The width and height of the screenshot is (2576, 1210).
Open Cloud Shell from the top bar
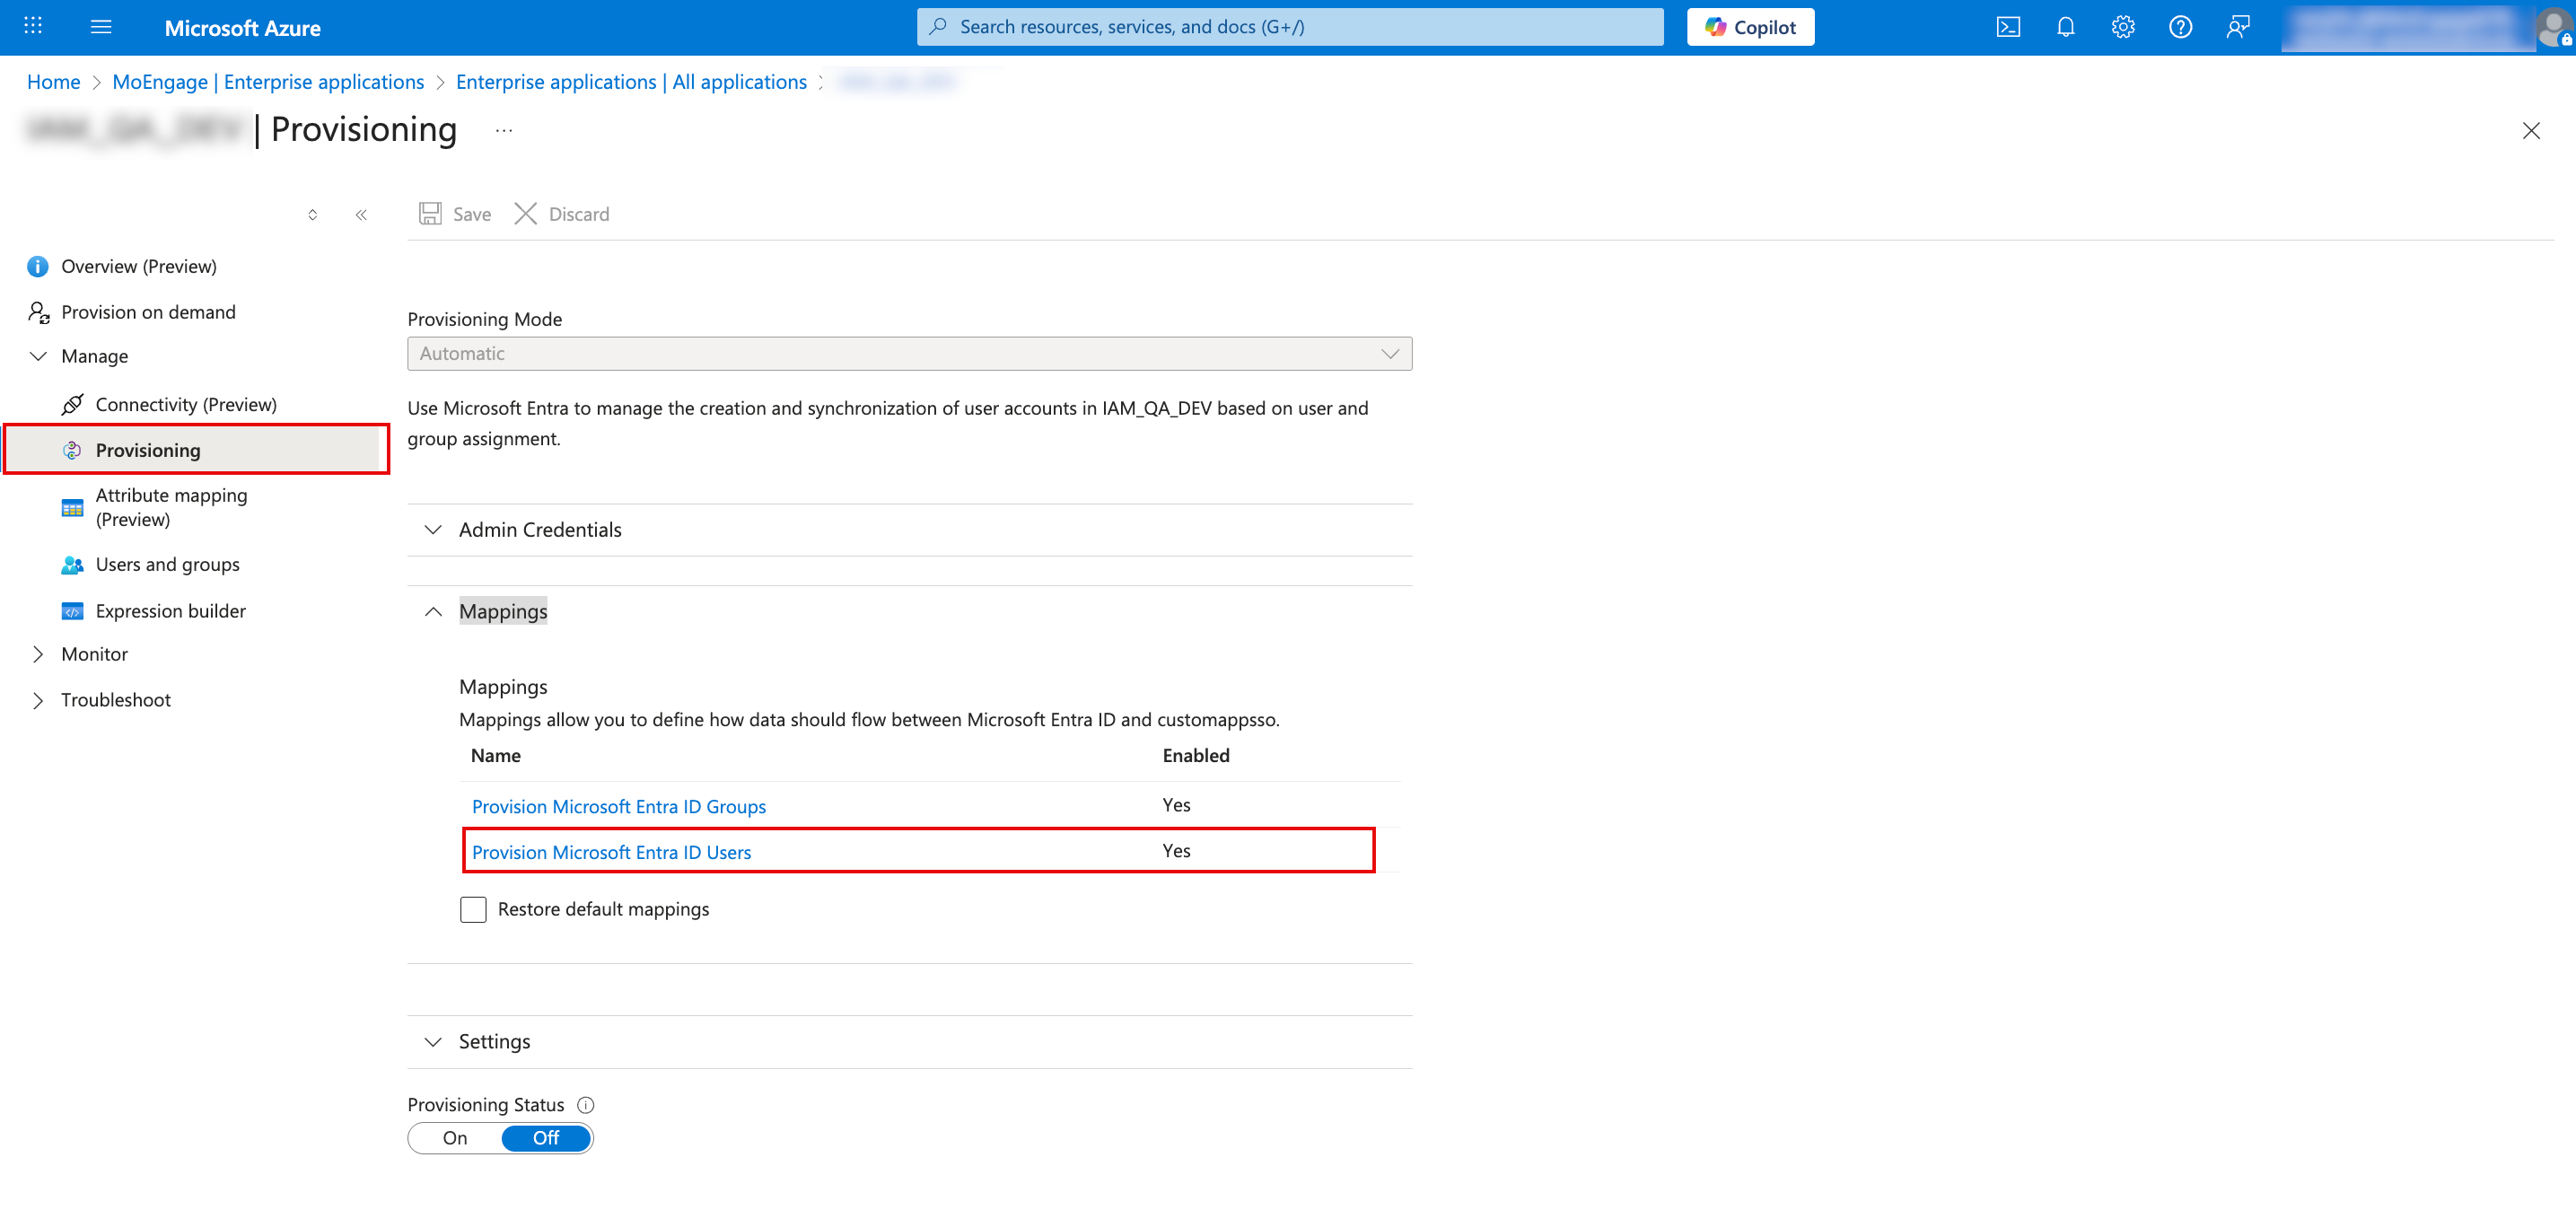coord(2008,27)
